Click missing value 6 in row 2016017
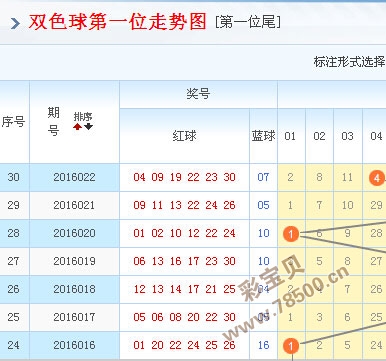This screenshot has width=386, height=361. pos(347,317)
